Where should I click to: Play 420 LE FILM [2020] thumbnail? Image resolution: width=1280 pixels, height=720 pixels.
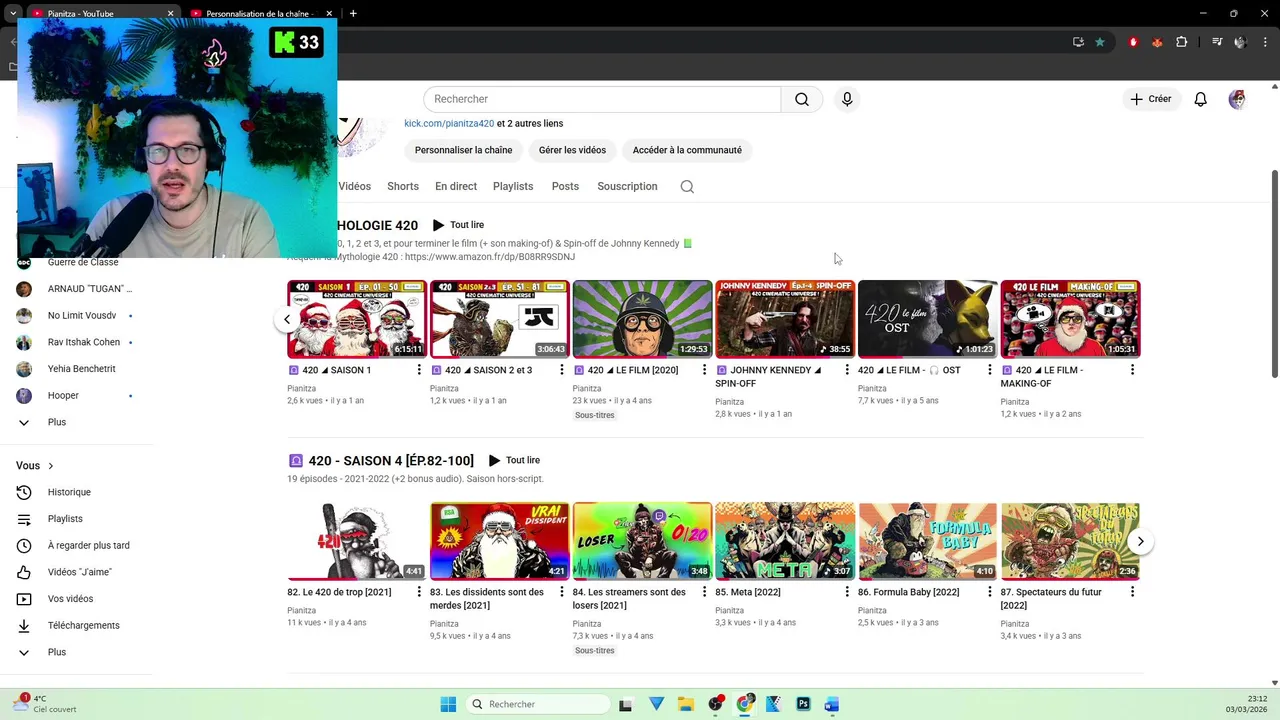[642, 319]
